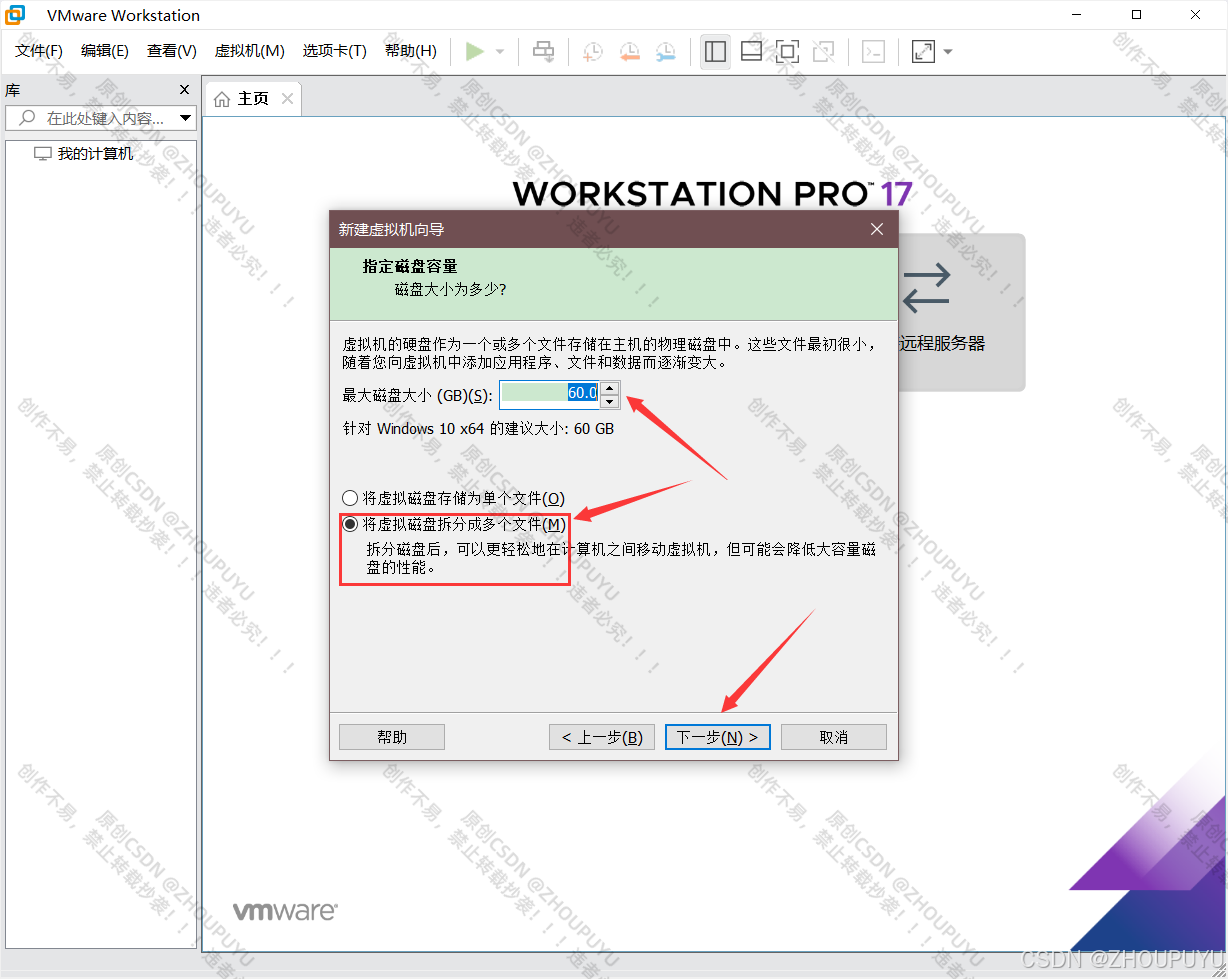Click the 取消 cancel button
Screen dimensions: 1228x979
coord(834,737)
